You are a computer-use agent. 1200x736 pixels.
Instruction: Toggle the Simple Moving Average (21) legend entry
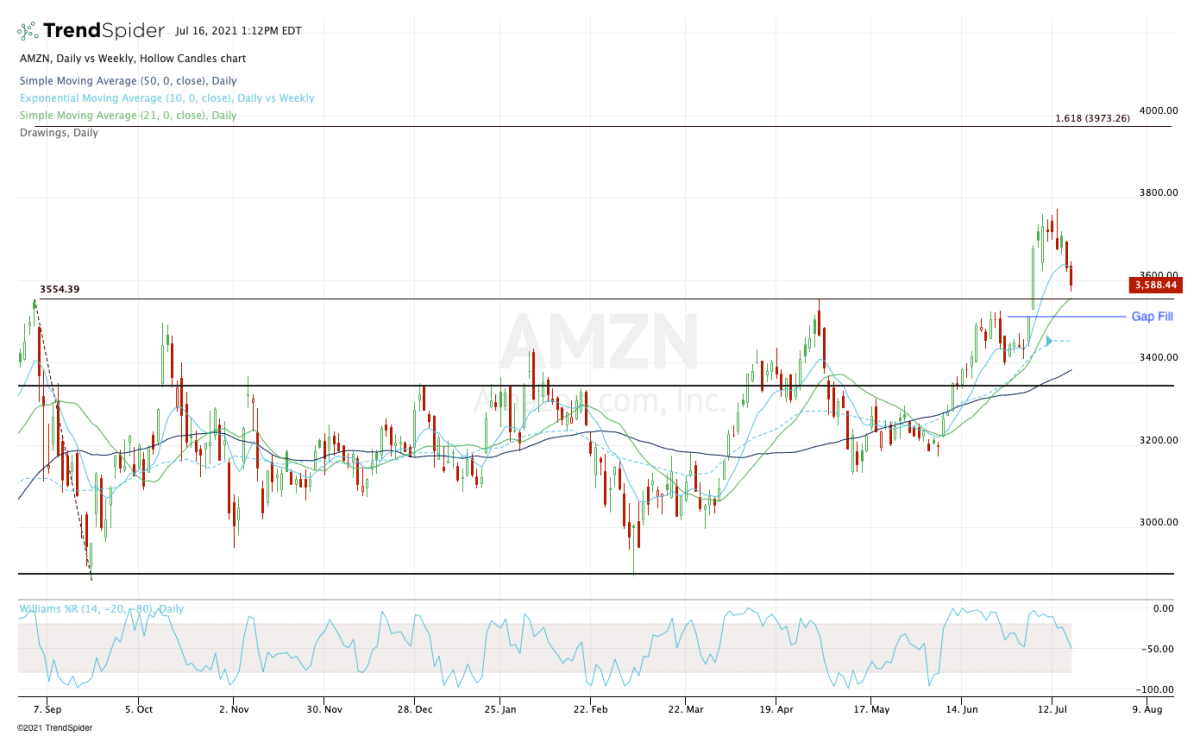tap(127, 115)
